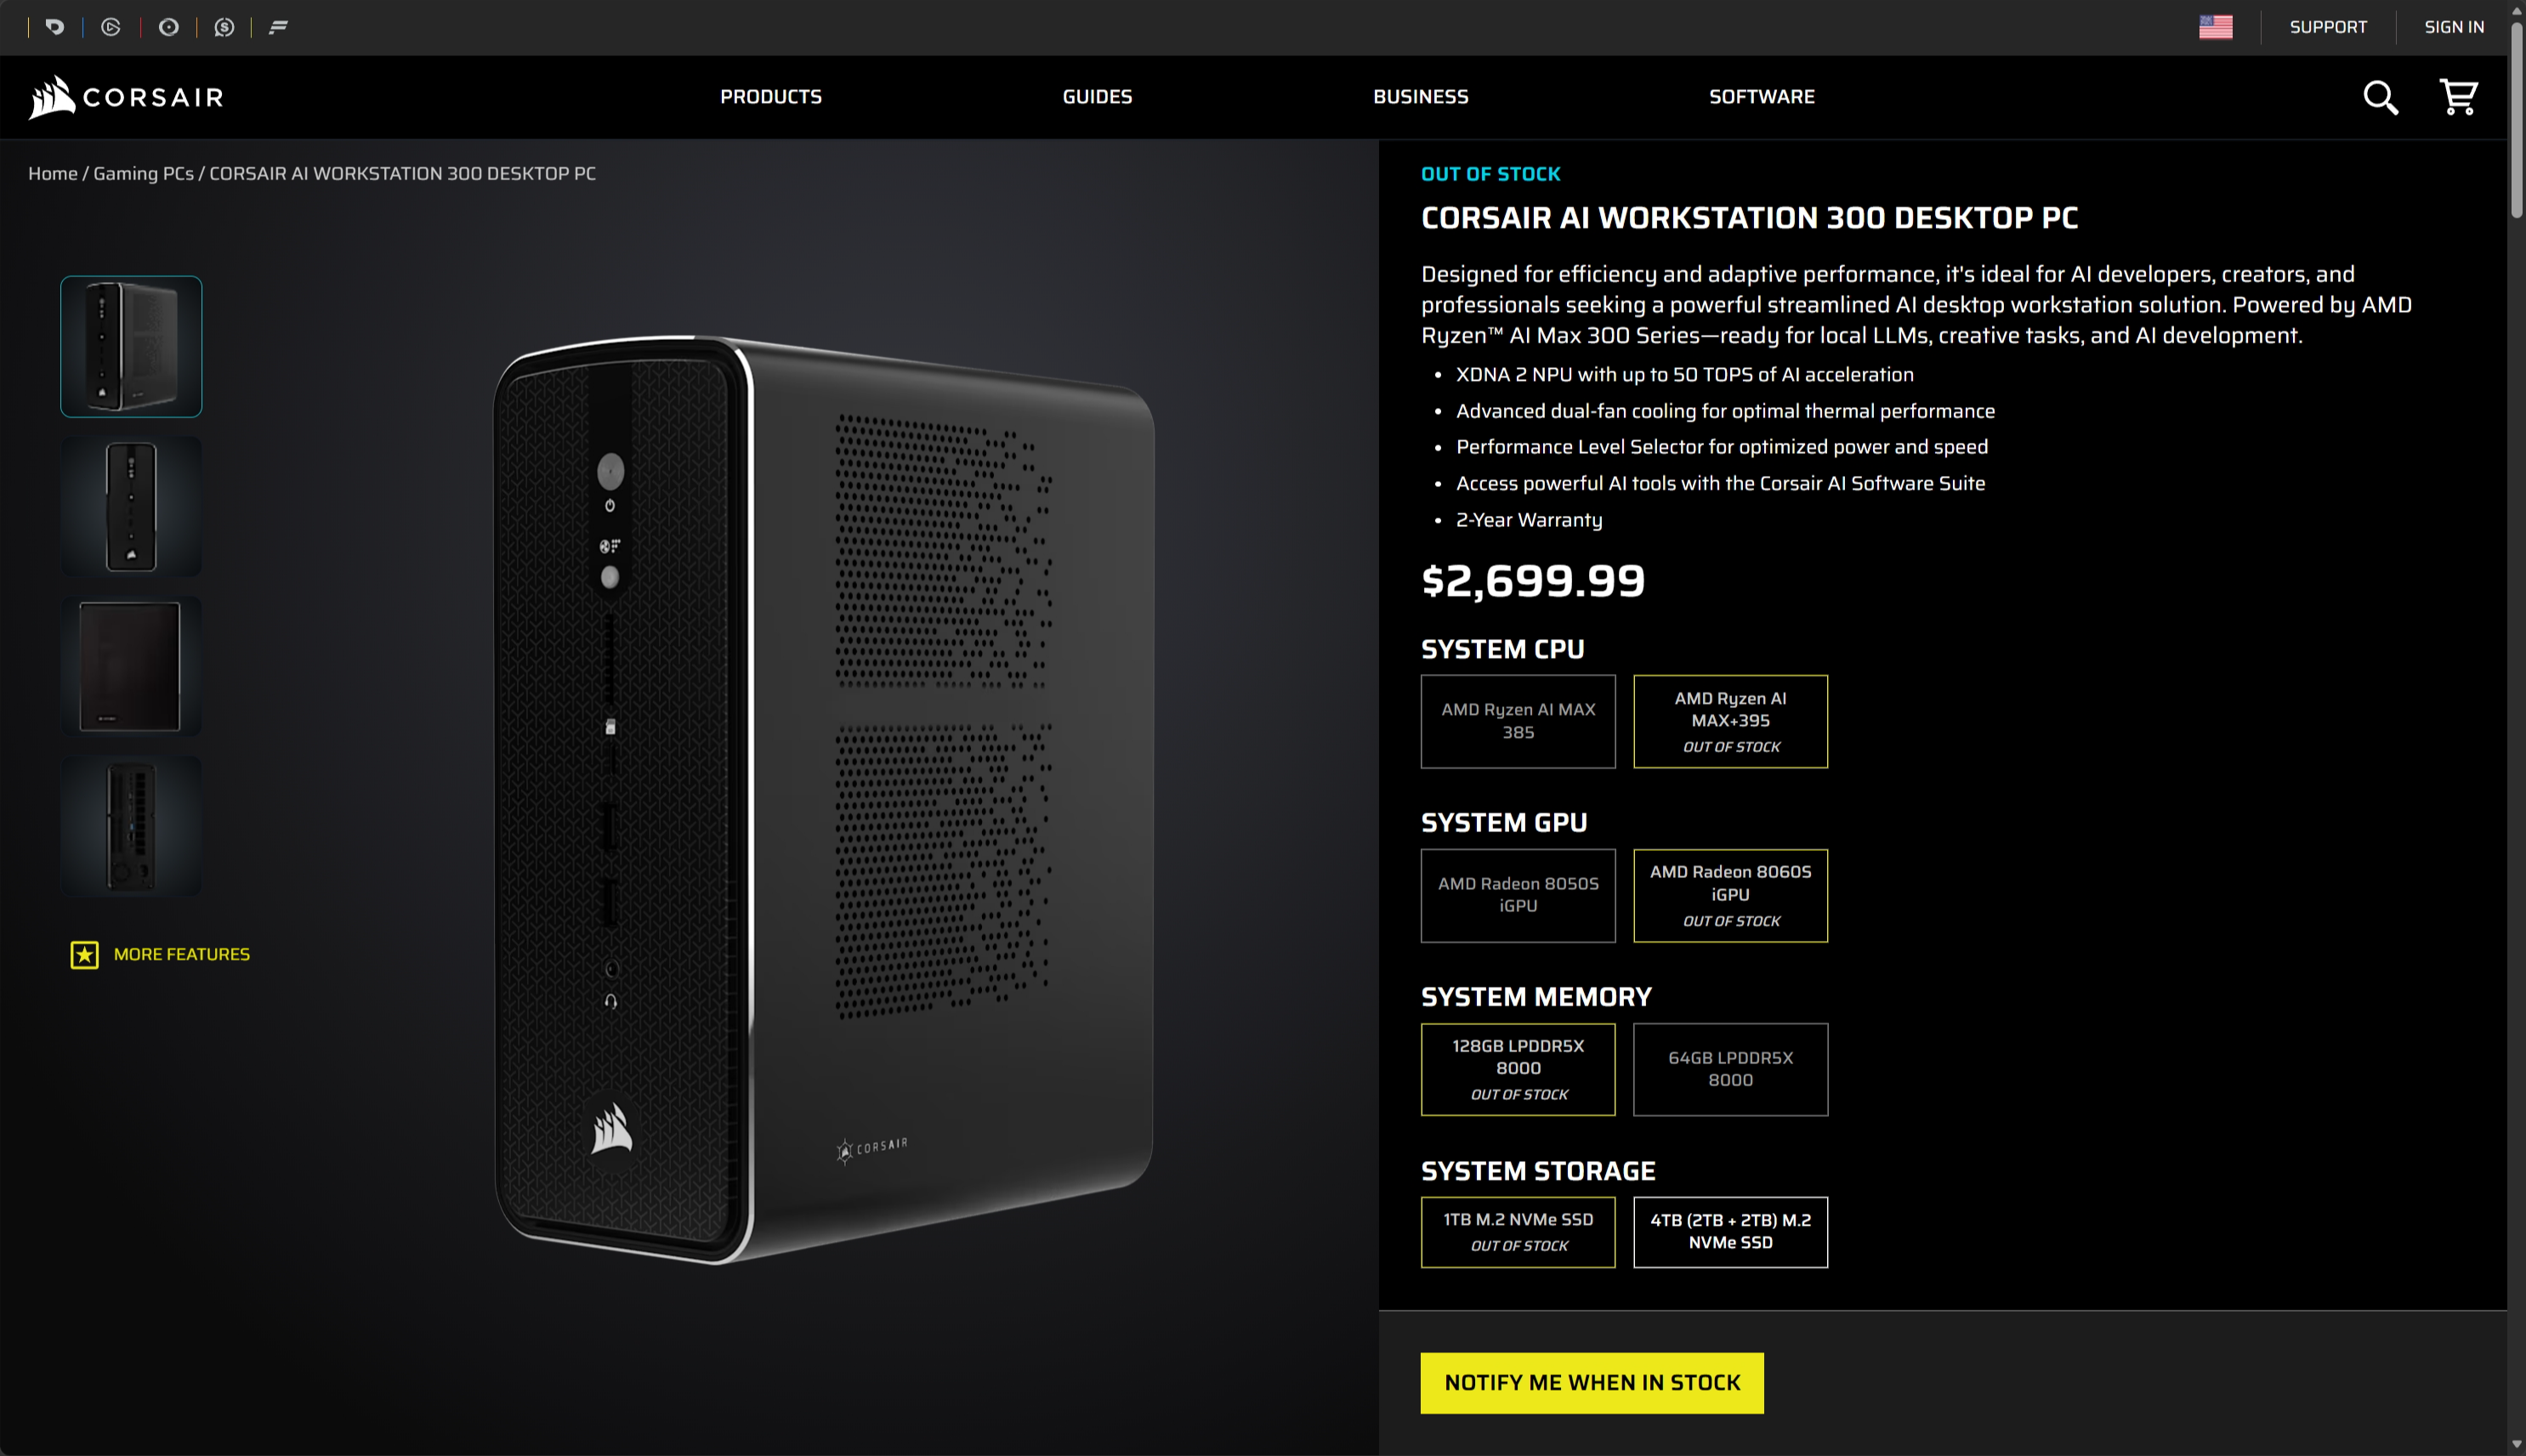Open the GUIDES navigation menu
The height and width of the screenshot is (1456, 2526).
[x=1097, y=97]
